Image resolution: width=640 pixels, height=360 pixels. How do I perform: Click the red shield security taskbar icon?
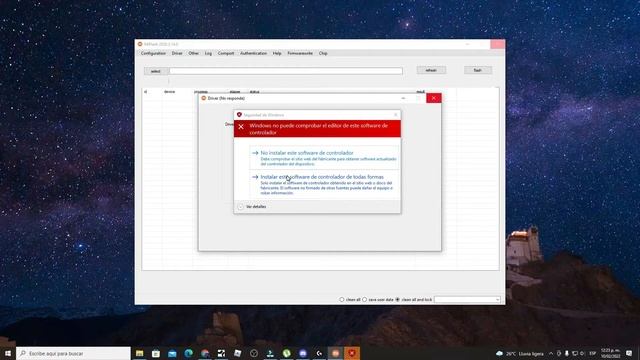point(352,353)
